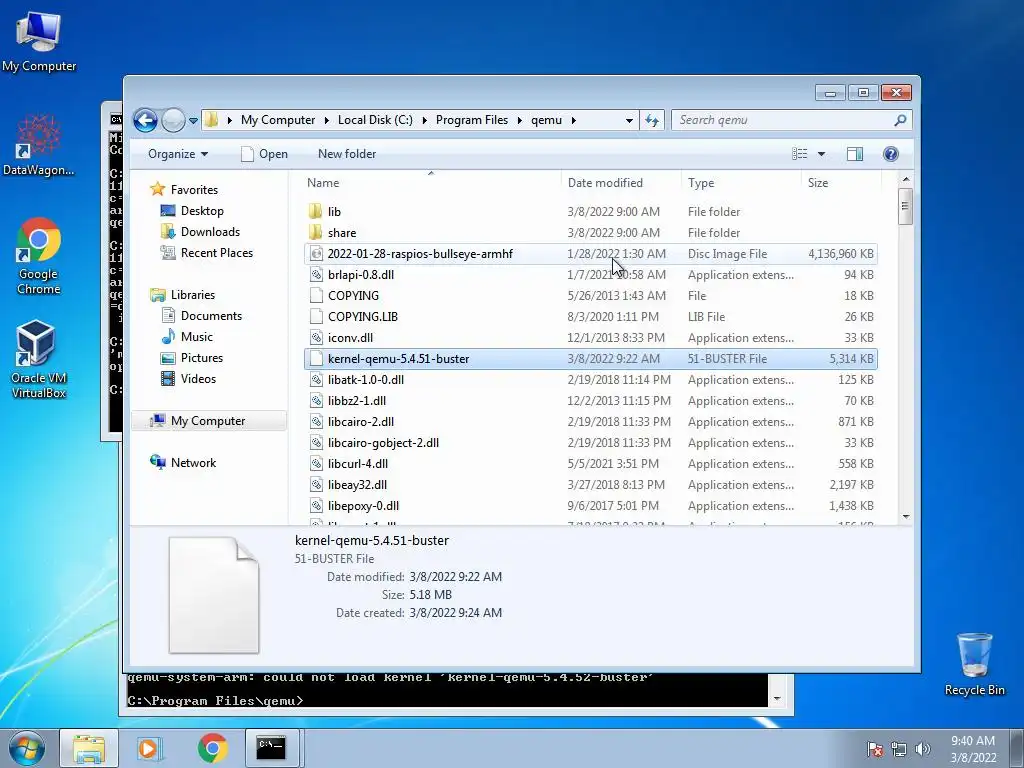Select Local Disk (C:) breadcrumb
The height and width of the screenshot is (768, 1024).
375,120
